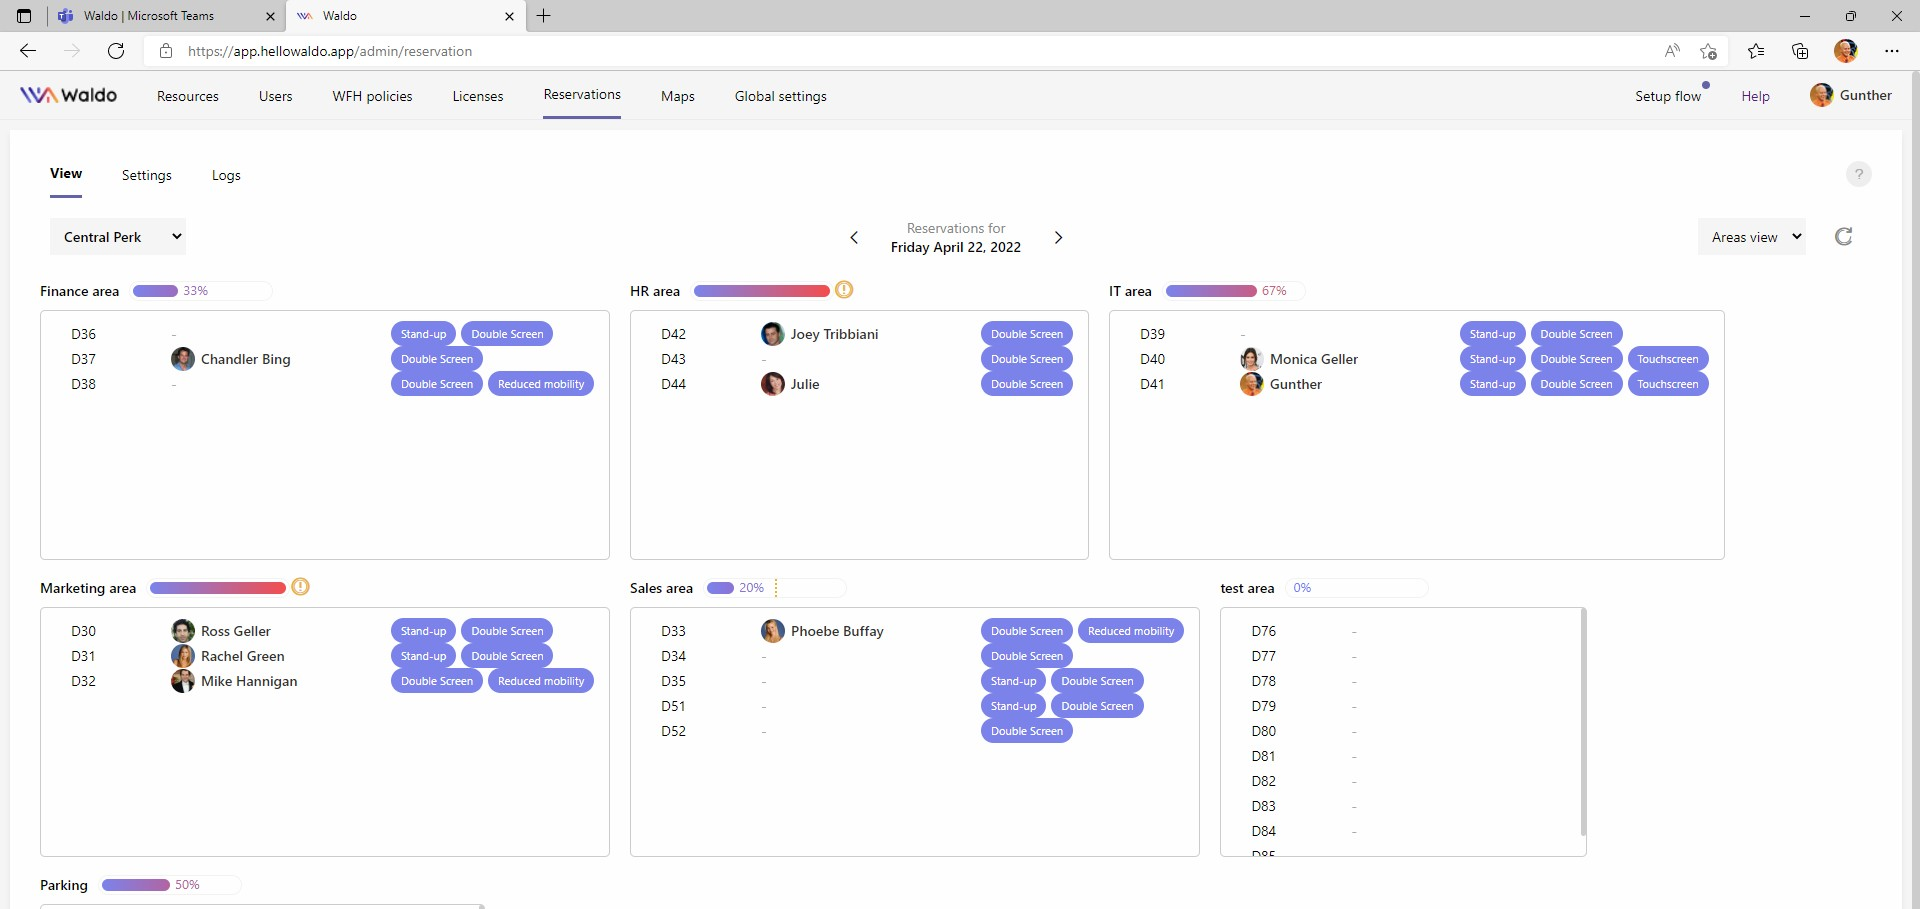The height and width of the screenshot is (909, 1920).
Task: Click the Waldo logo
Action: [68, 95]
